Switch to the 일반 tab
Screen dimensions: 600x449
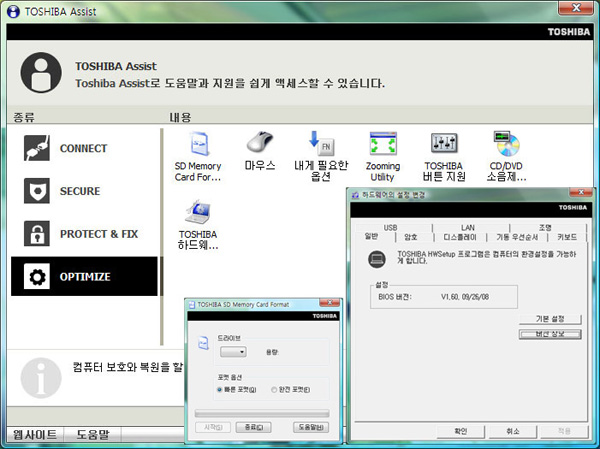tap(372, 237)
